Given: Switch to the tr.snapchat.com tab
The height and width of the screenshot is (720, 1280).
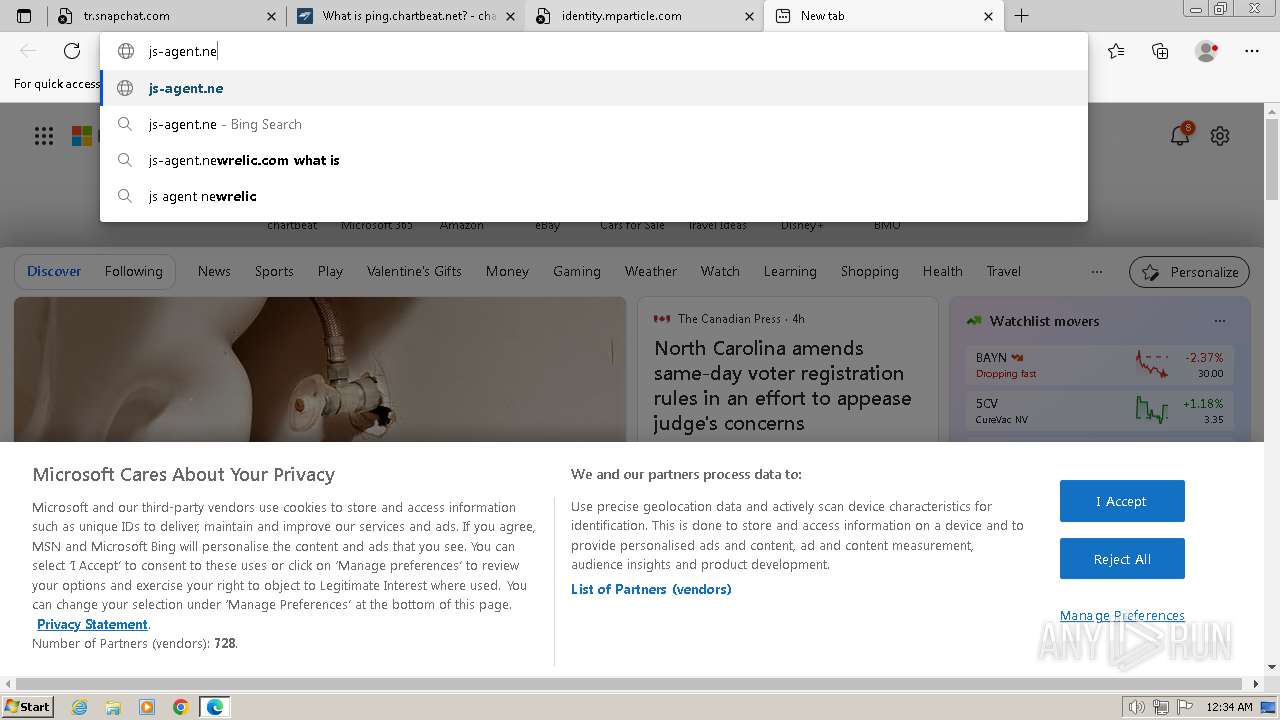Looking at the screenshot, I should (166, 16).
